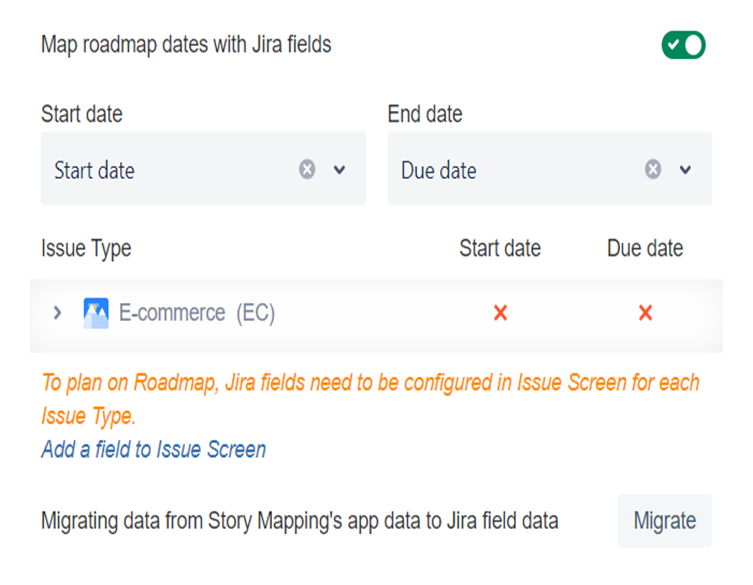Click the Issue Type column header

[86, 248]
